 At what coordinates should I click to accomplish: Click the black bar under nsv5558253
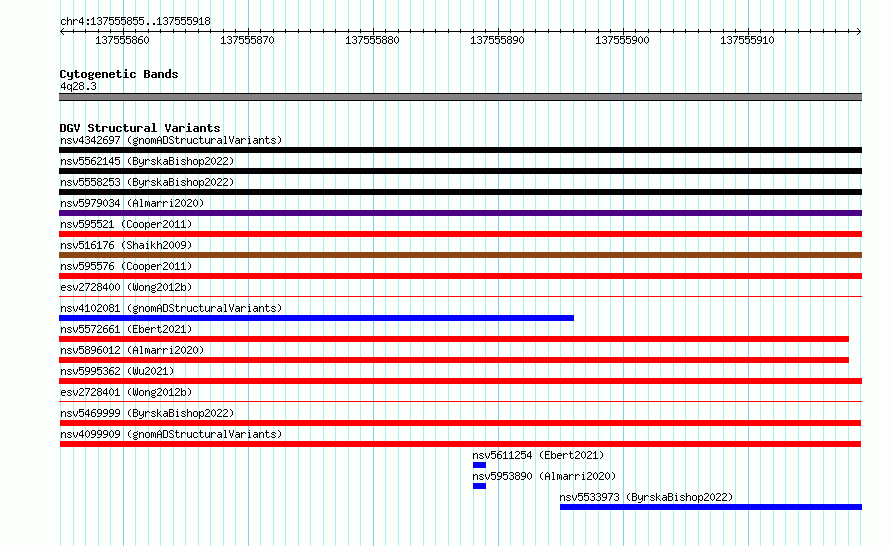460,192
